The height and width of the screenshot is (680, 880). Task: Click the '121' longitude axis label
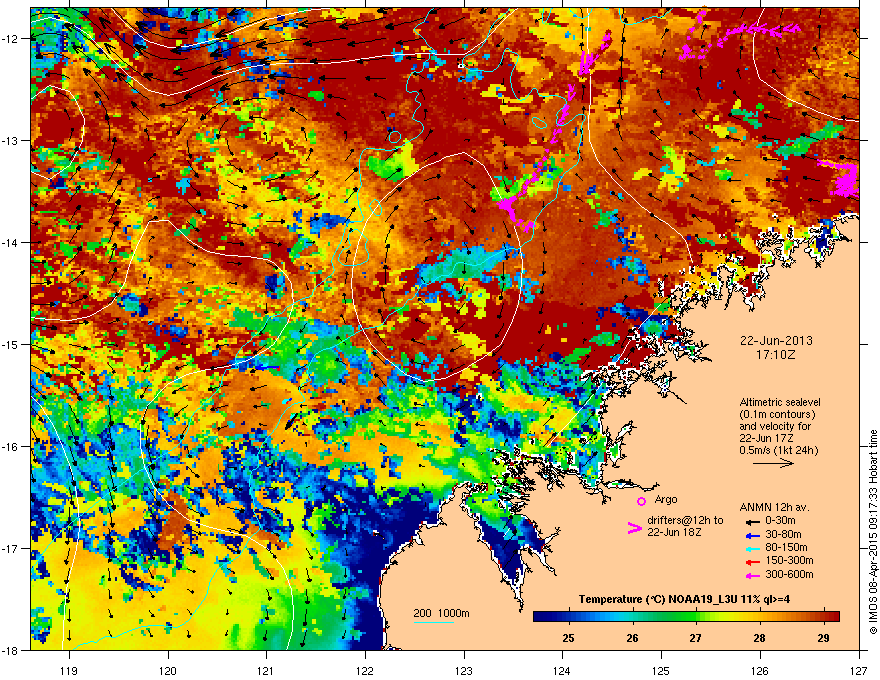(266, 670)
